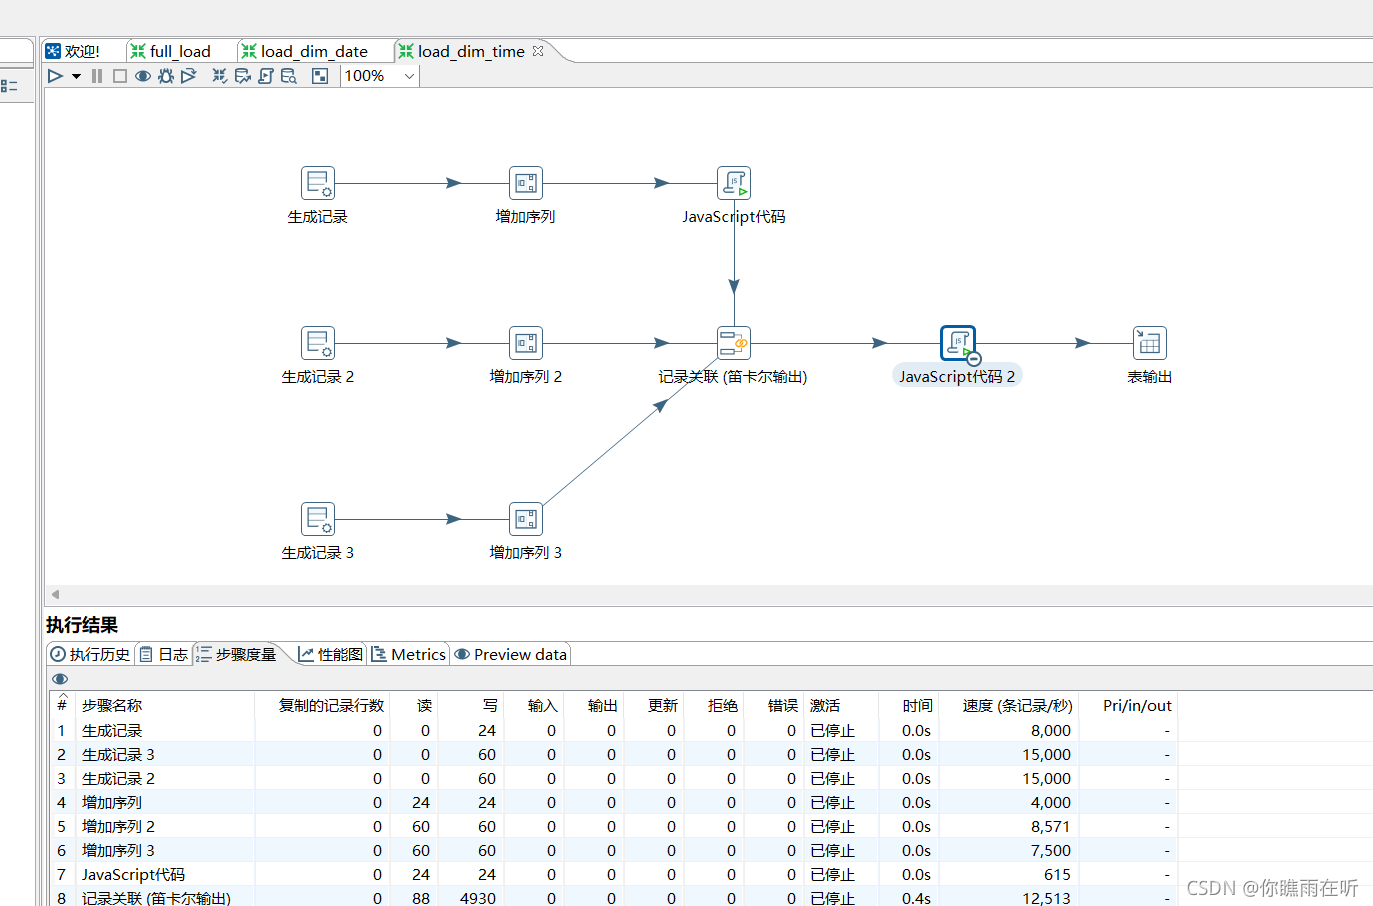Sort by Pri/in/out column header
The width and height of the screenshot is (1373, 906).
(x=1127, y=705)
